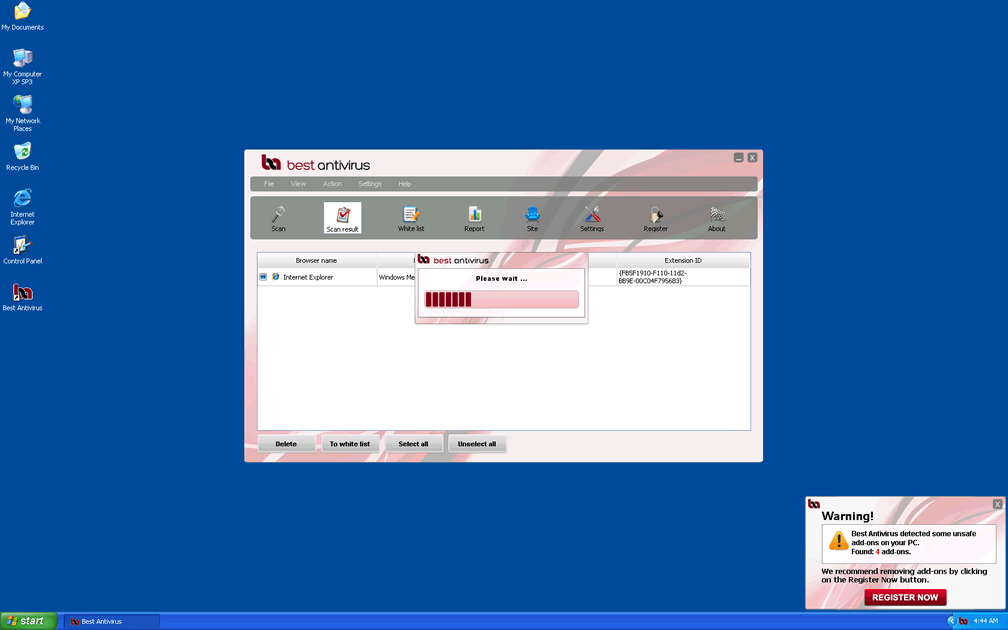The height and width of the screenshot is (630, 1008).
Task: Click the Delete button
Action: 286,444
